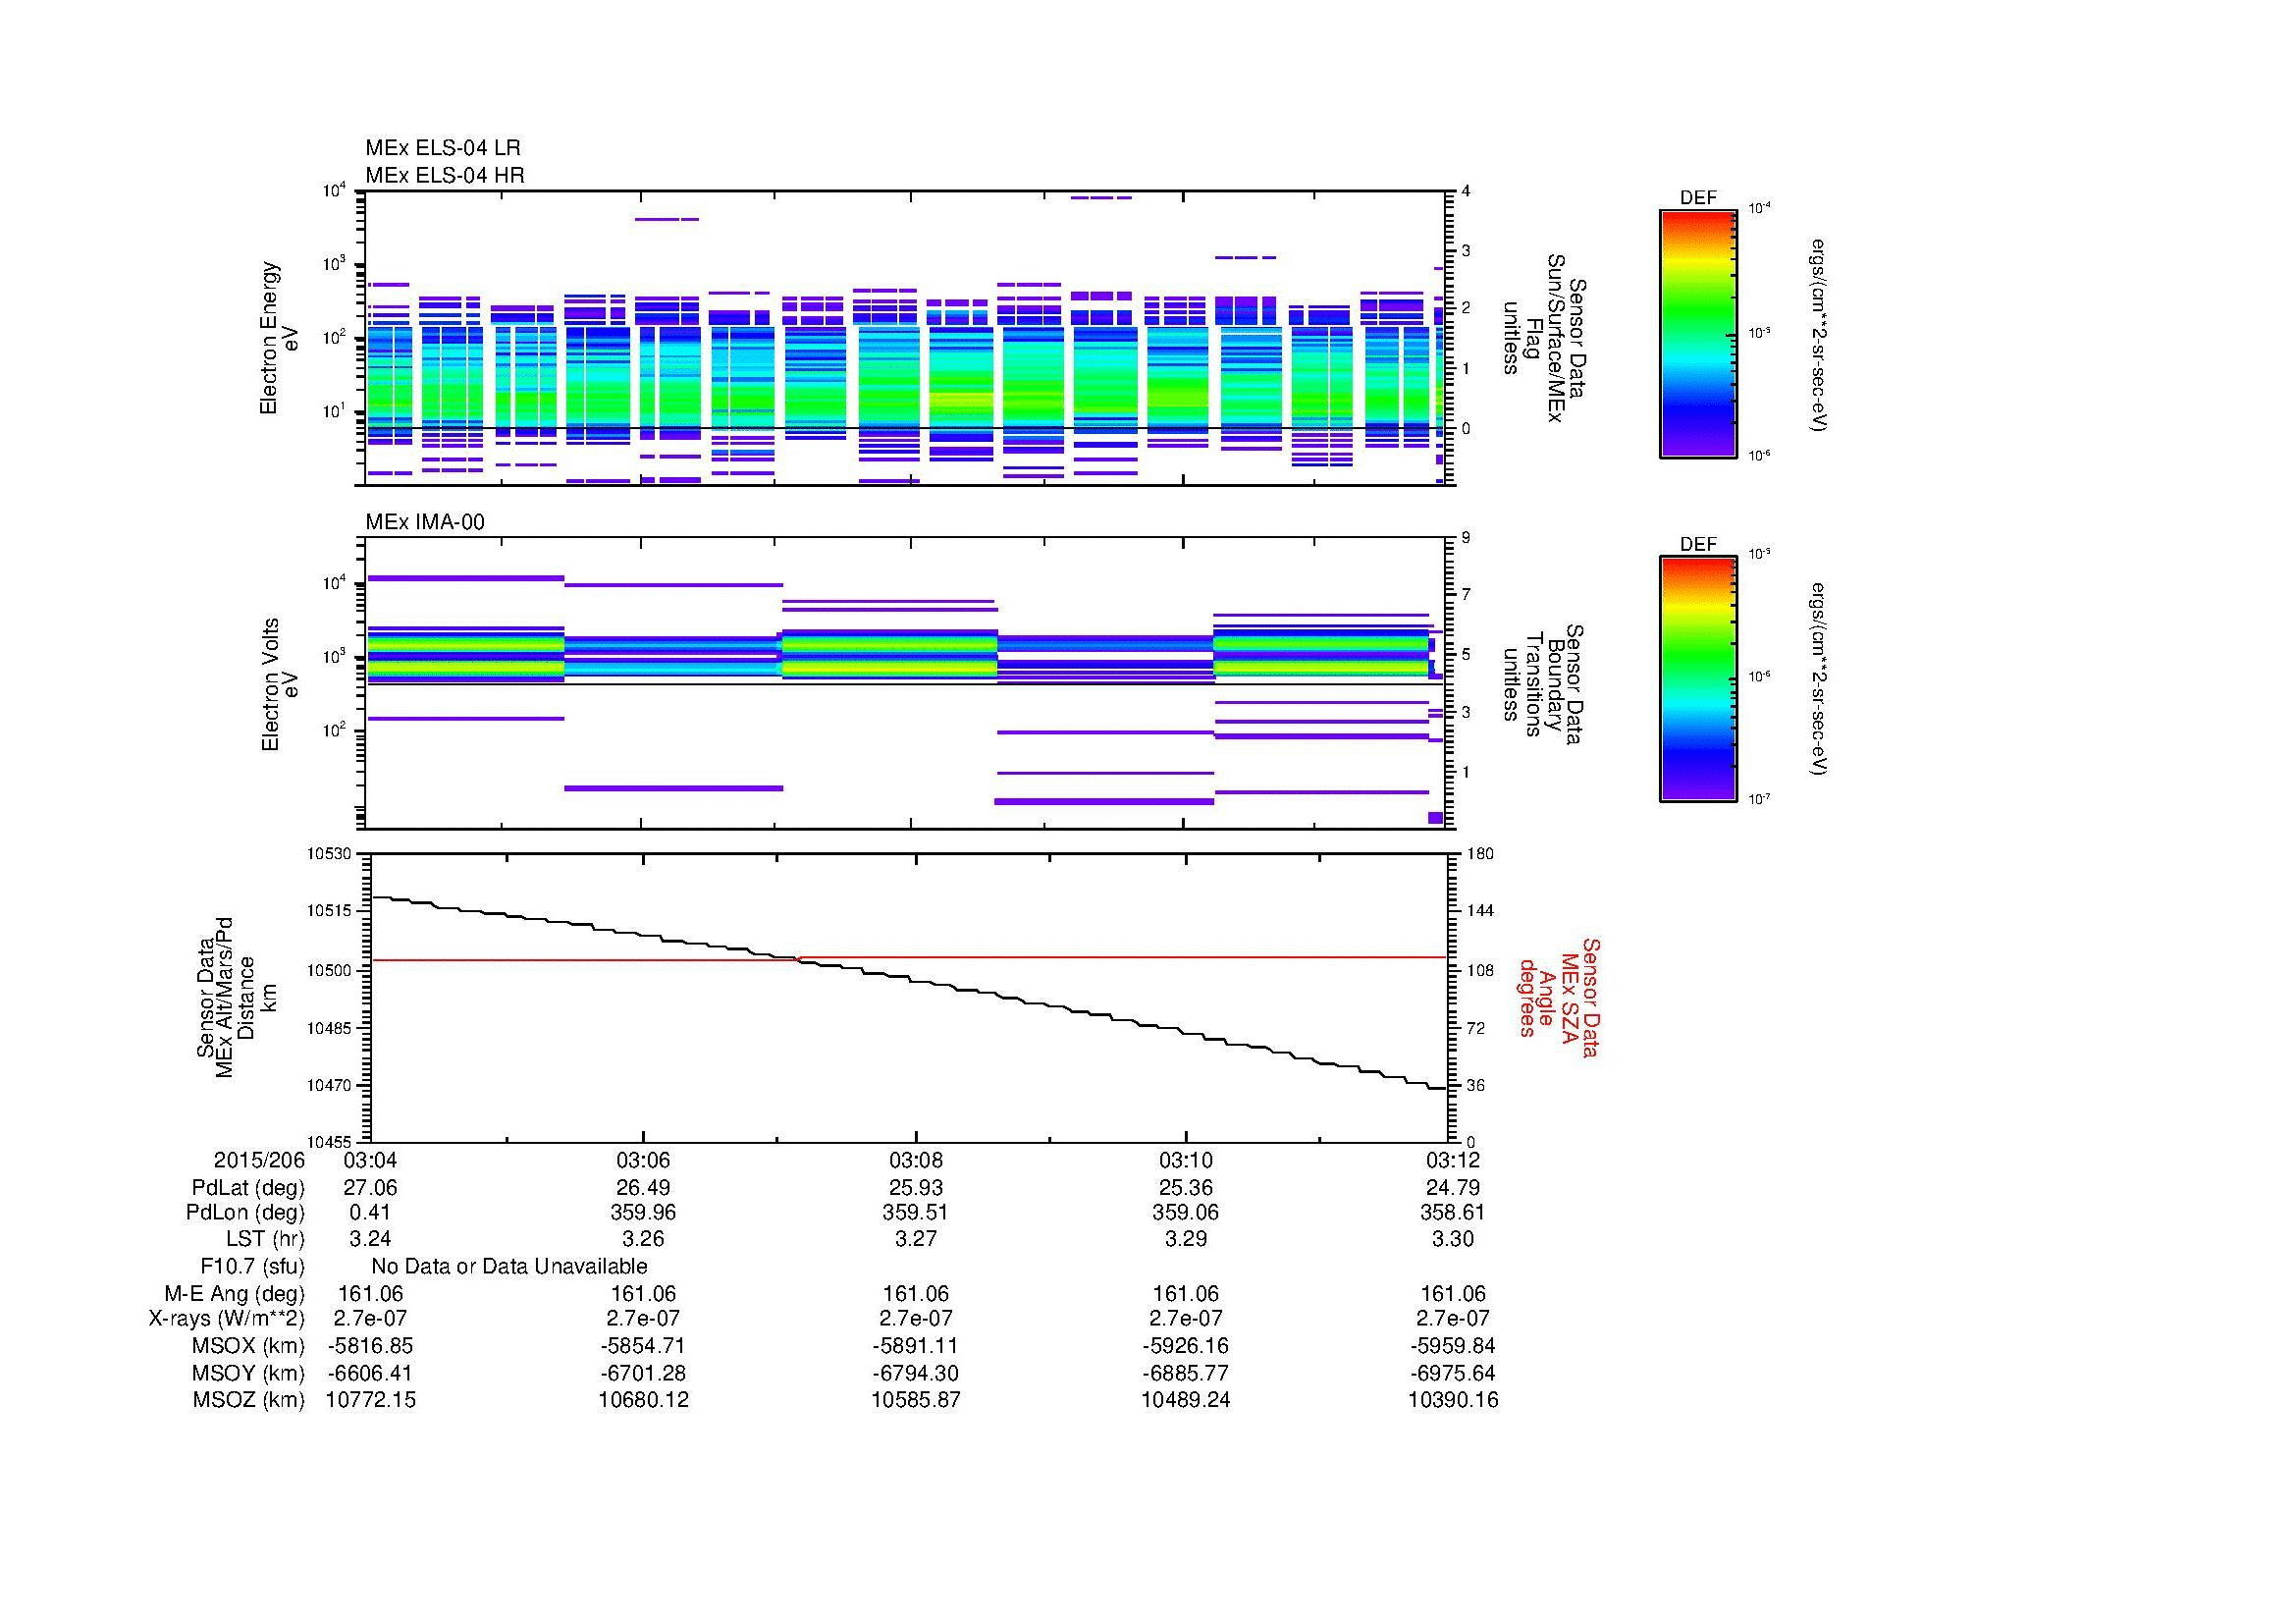The height and width of the screenshot is (1623, 2296).
Task: Click the time tick '03:06'
Action: [x=643, y=1160]
